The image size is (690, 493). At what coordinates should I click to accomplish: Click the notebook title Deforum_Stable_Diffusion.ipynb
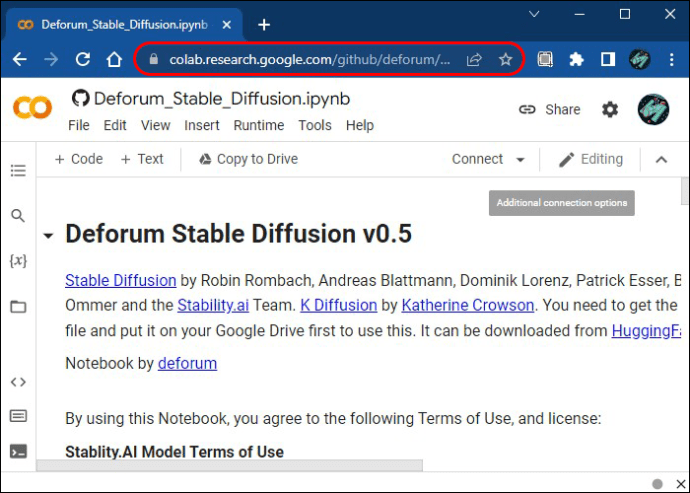[222, 99]
